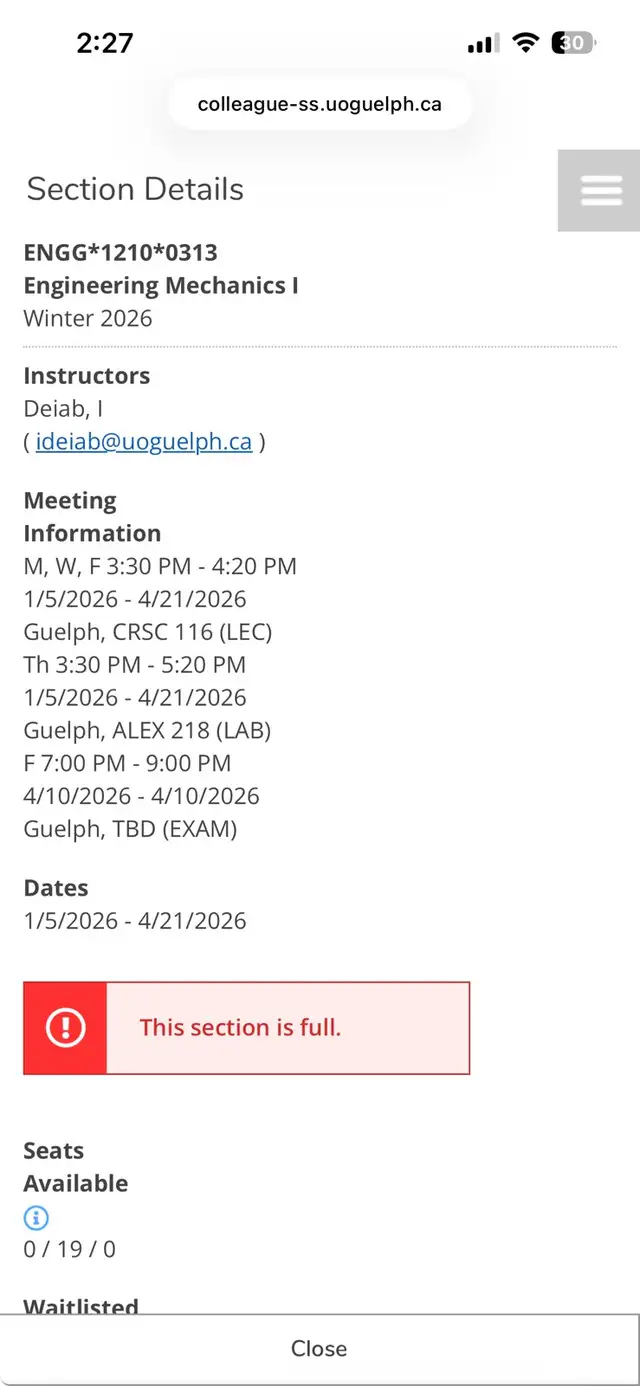Open the hamburger navigation menu
Viewport: 640px width, 1386px height.
click(x=600, y=190)
